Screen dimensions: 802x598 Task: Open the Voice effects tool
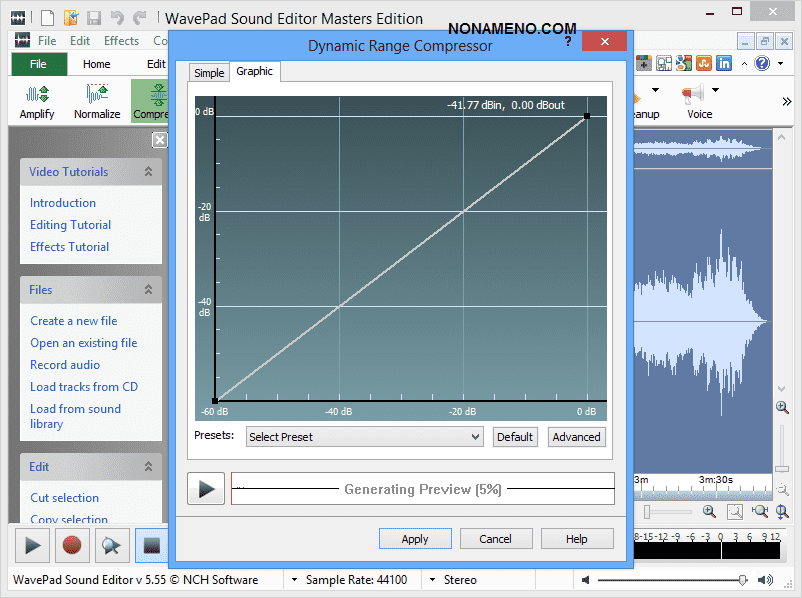pyautogui.click(x=699, y=100)
